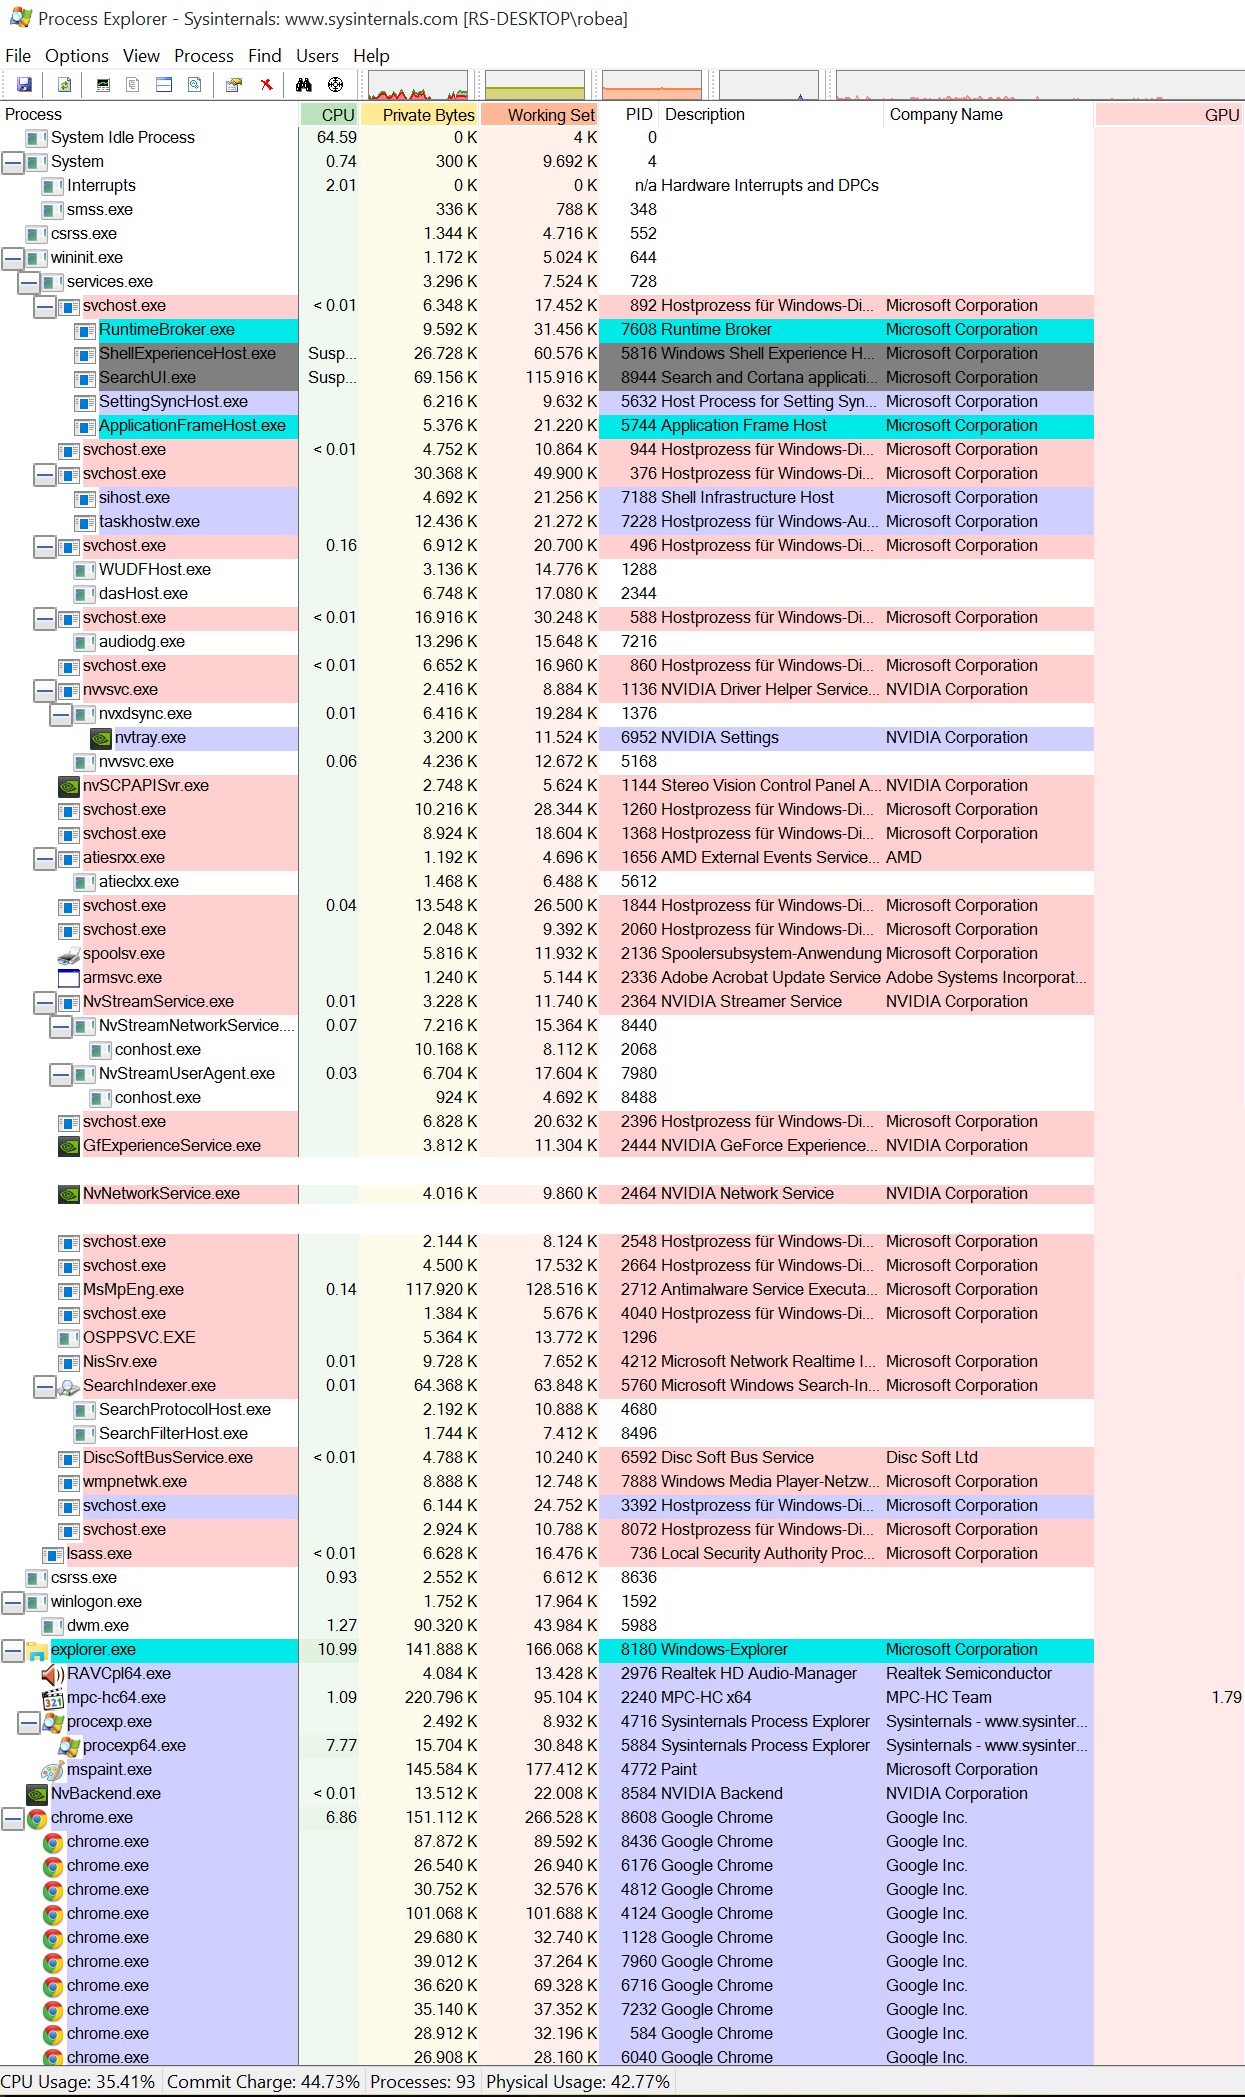Click 'Windows Media Player-Netzw...' description cell
This screenshot has height=2097, width=1245.
[770, 1482]
